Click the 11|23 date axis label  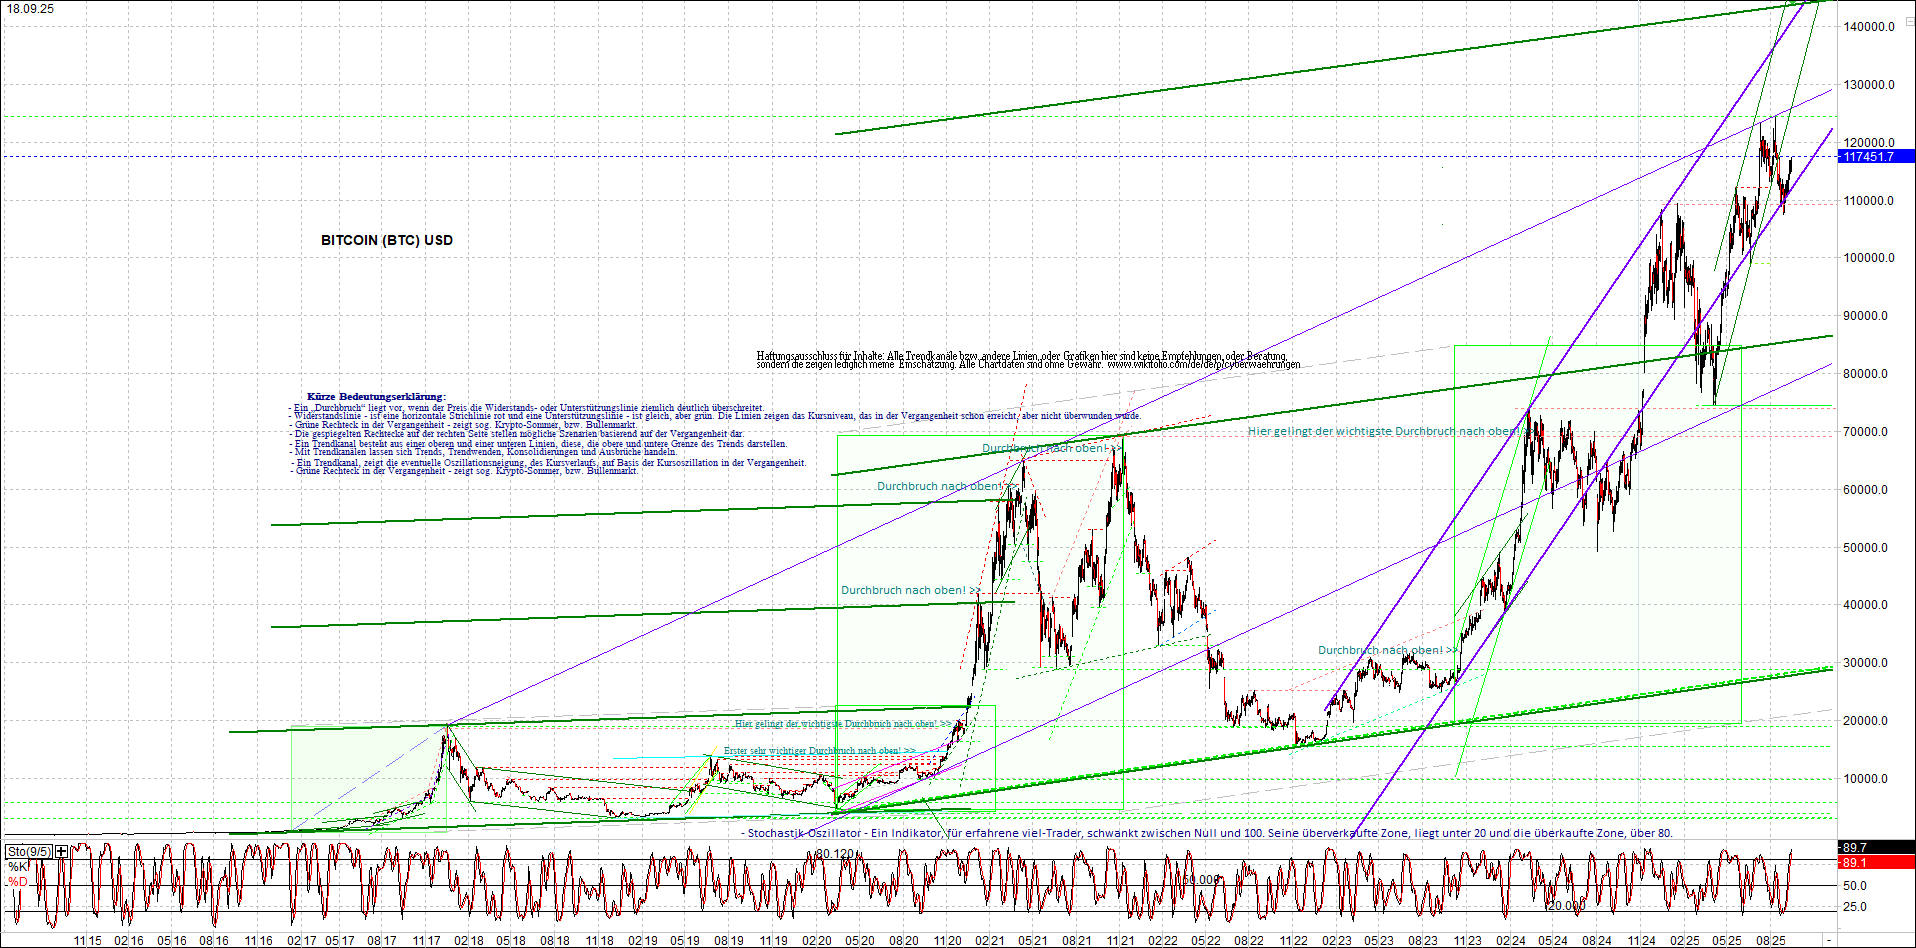(x=1468, y=941)
